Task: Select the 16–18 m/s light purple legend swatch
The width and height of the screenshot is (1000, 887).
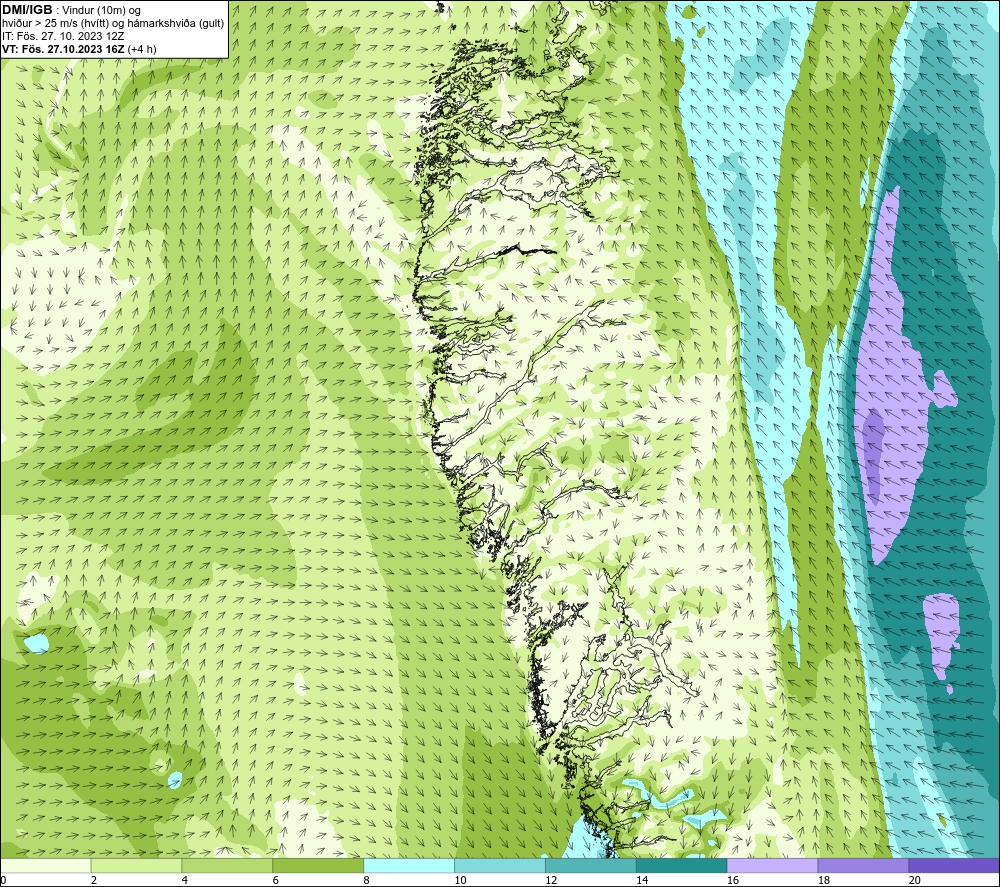Action: pos(772,865)
